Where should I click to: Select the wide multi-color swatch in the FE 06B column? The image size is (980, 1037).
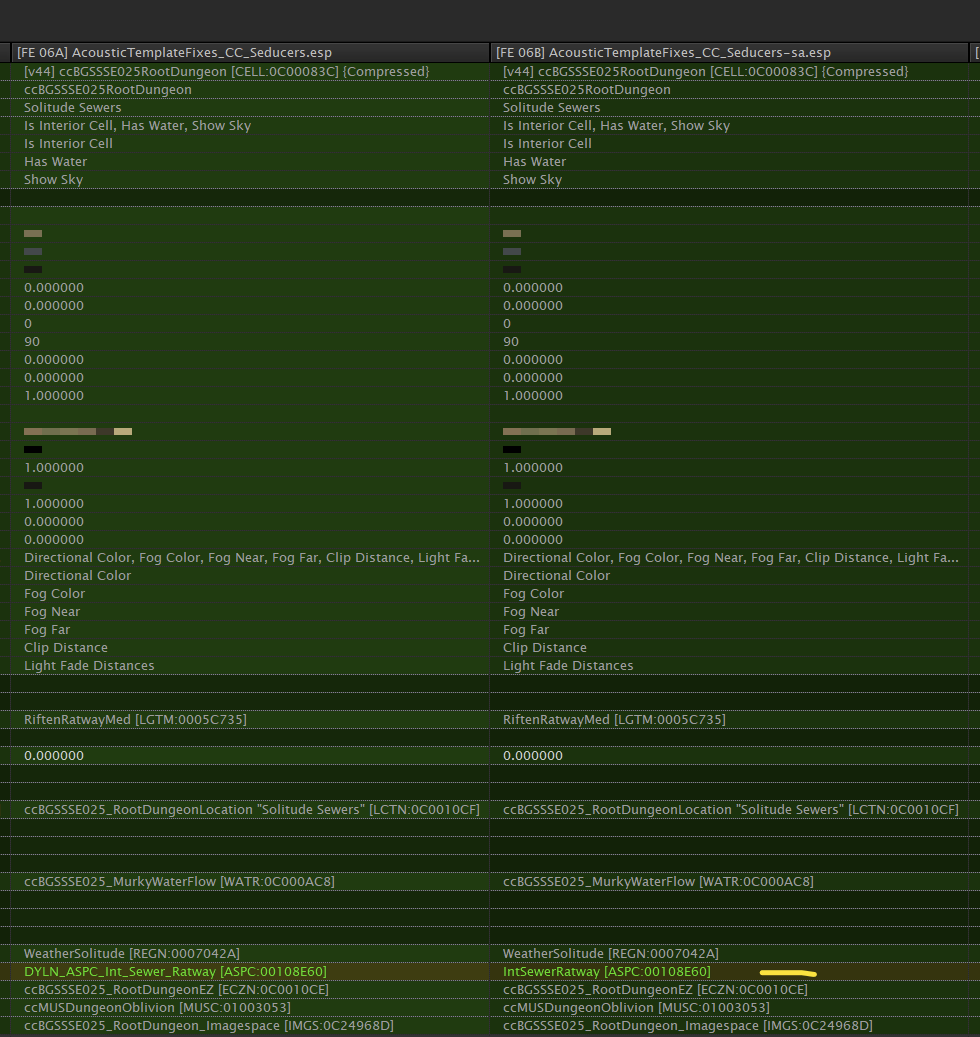pos(557,432)
